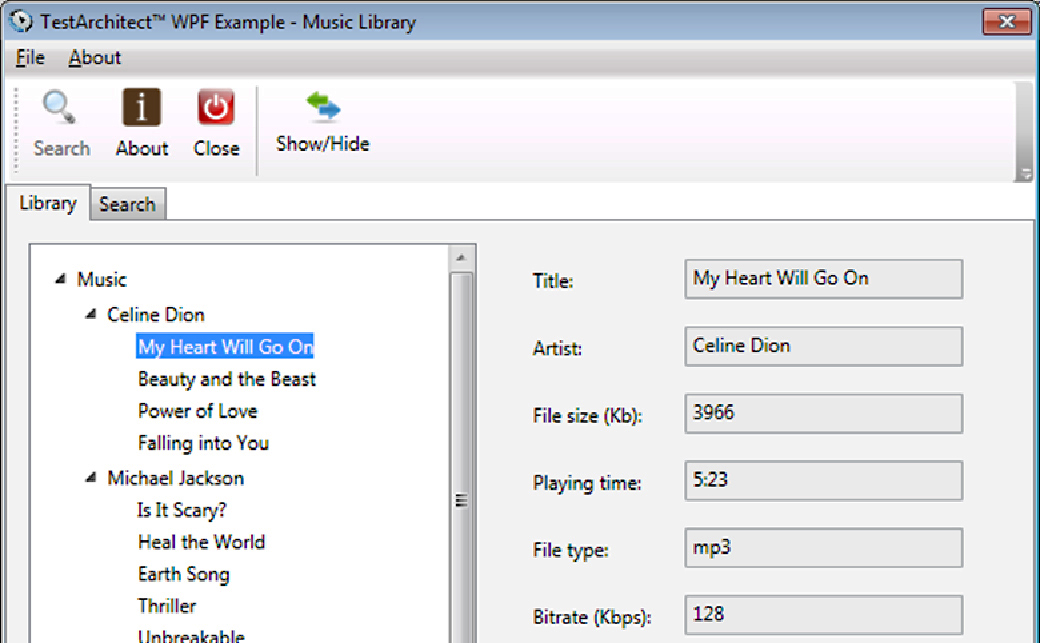Click the red Close power icon
Viewport: 1040px width, 643px height.
point(216,107)
